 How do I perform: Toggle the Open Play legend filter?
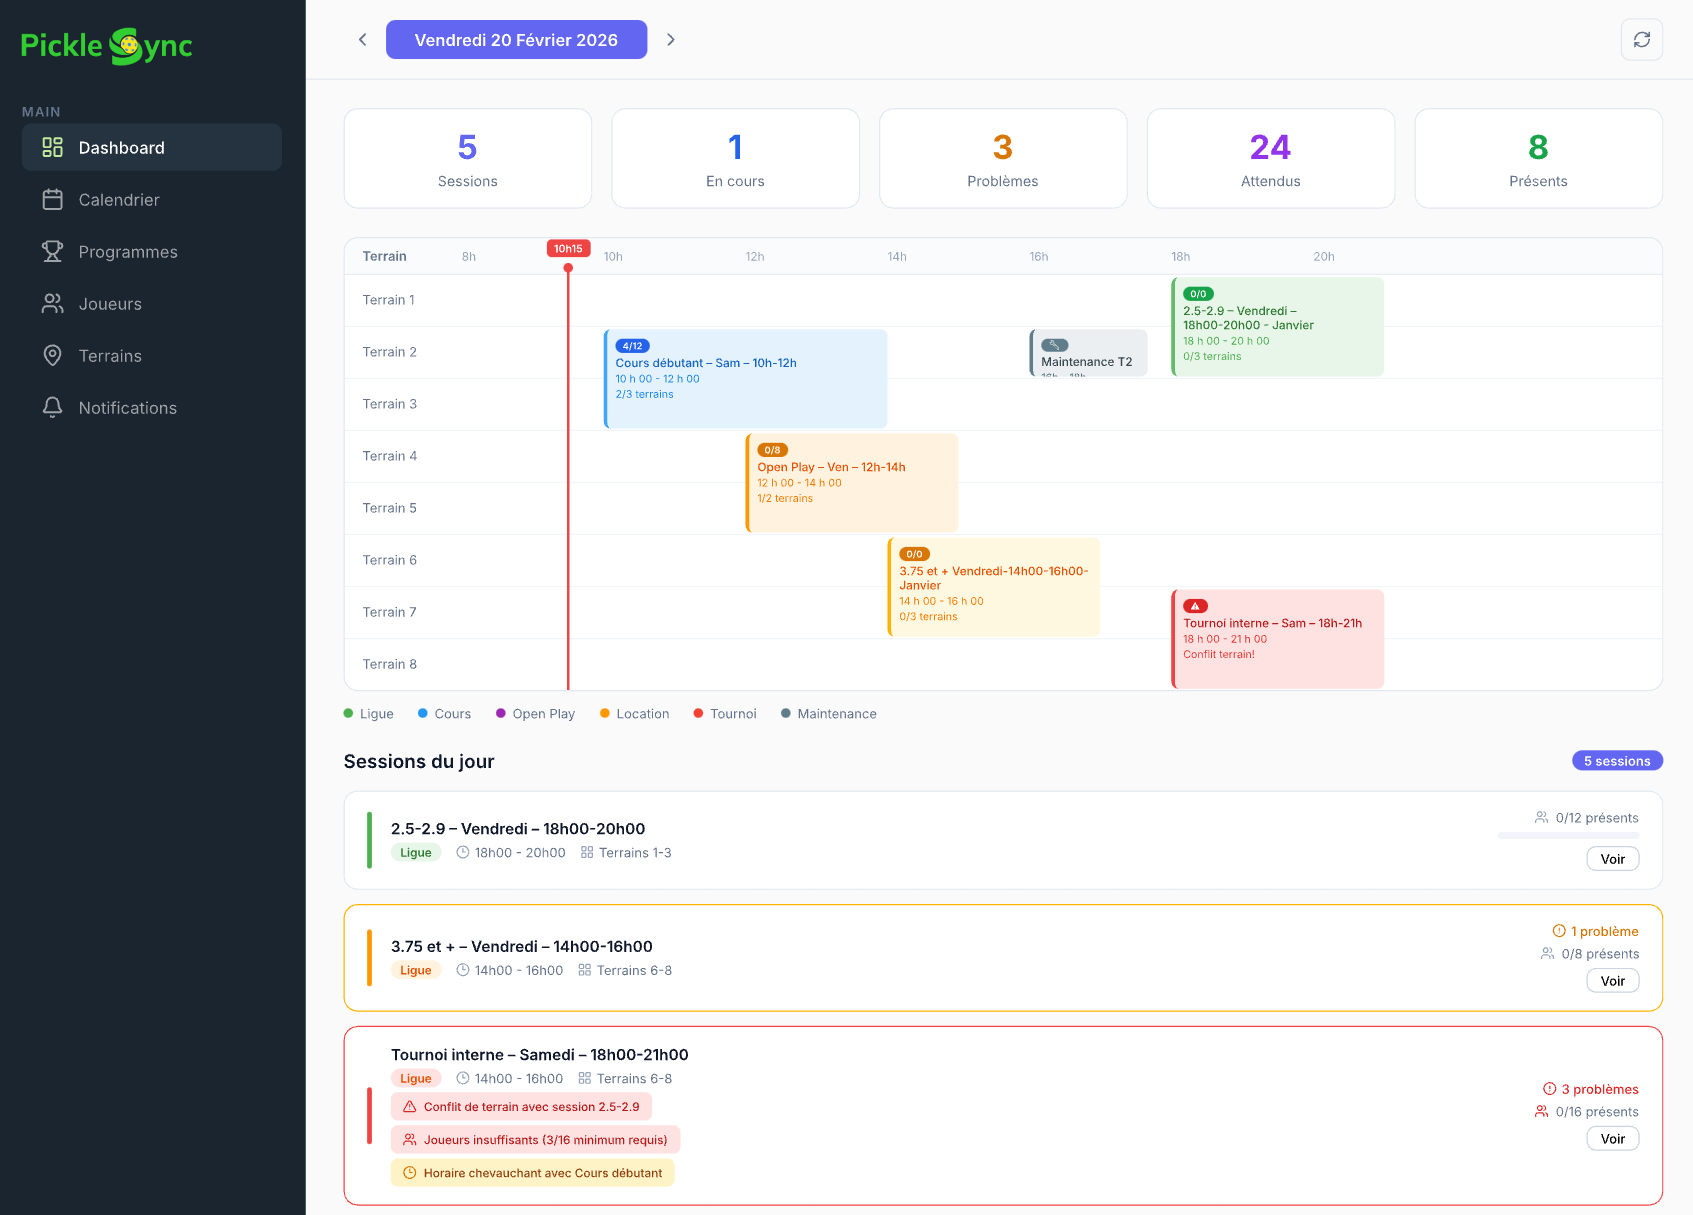click(535, 713)
